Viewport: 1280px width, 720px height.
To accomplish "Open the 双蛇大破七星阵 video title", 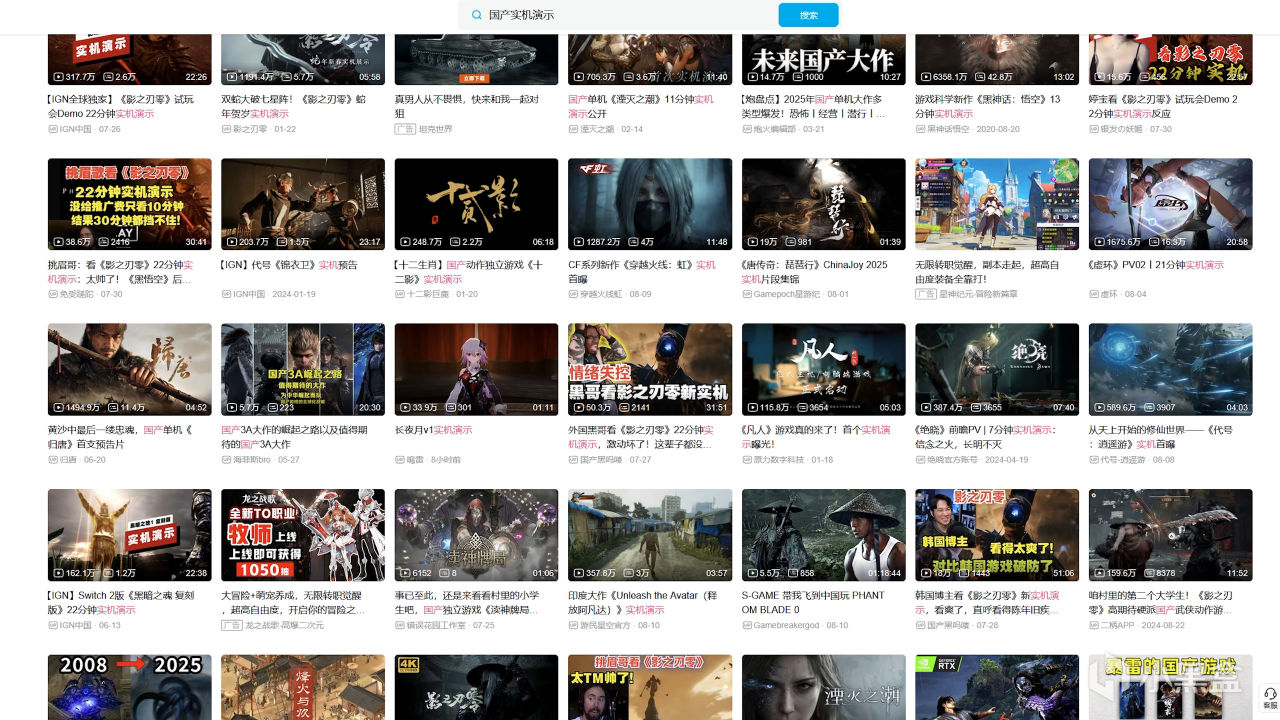I will [296, 106].
